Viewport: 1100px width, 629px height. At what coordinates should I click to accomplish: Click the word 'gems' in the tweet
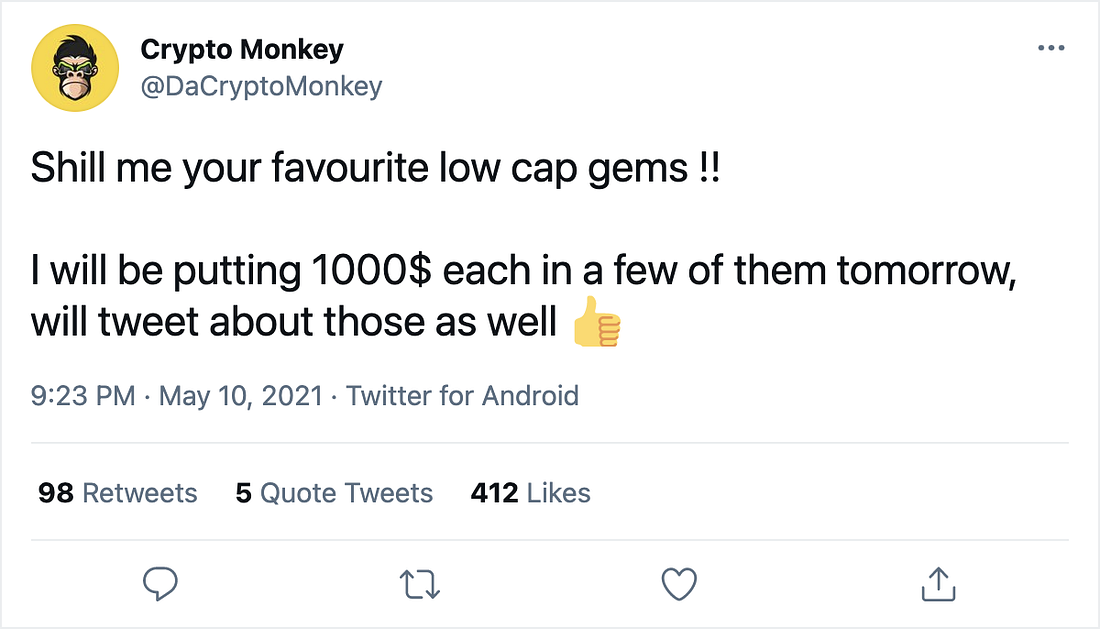638,171
